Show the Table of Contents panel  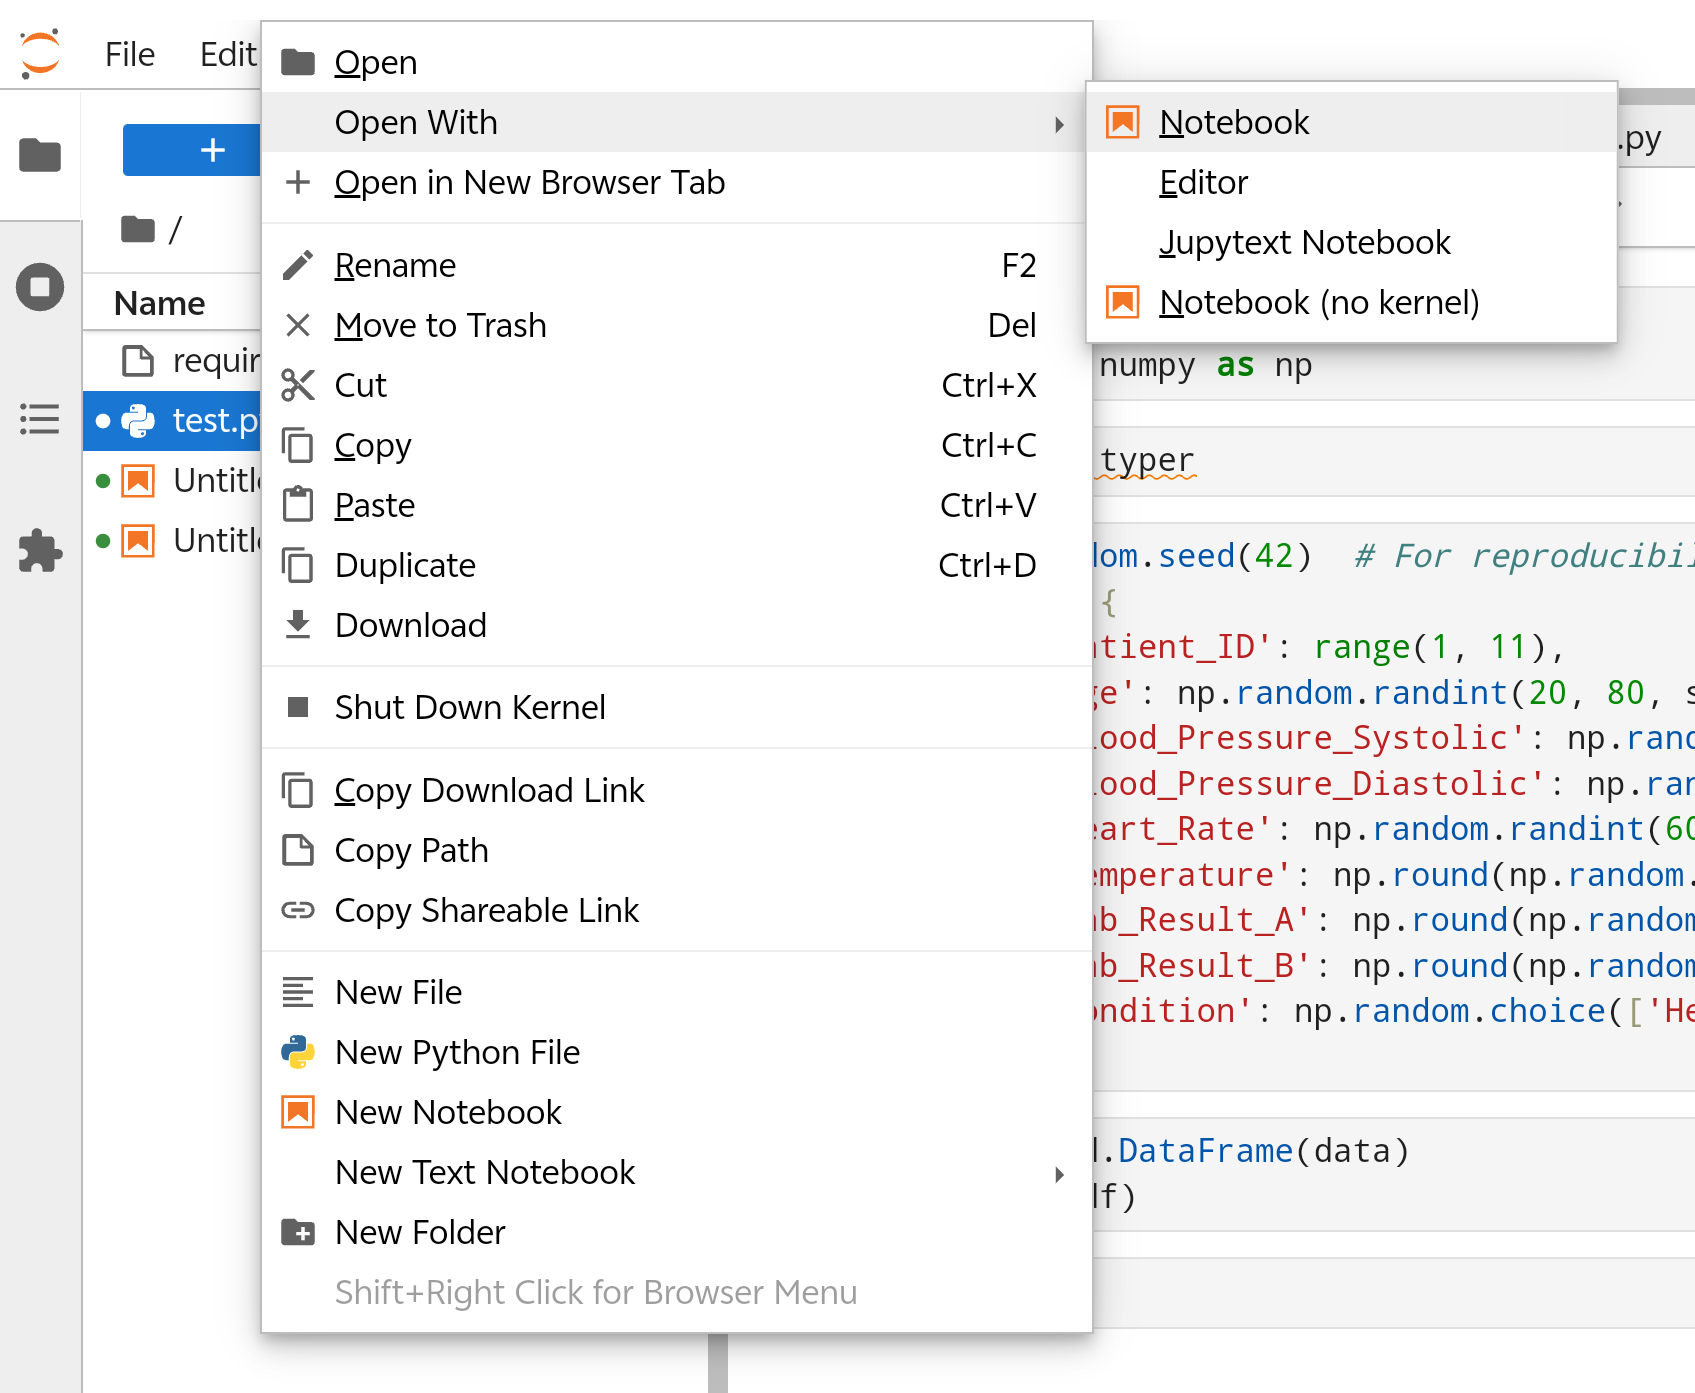[x=40, y=419]
